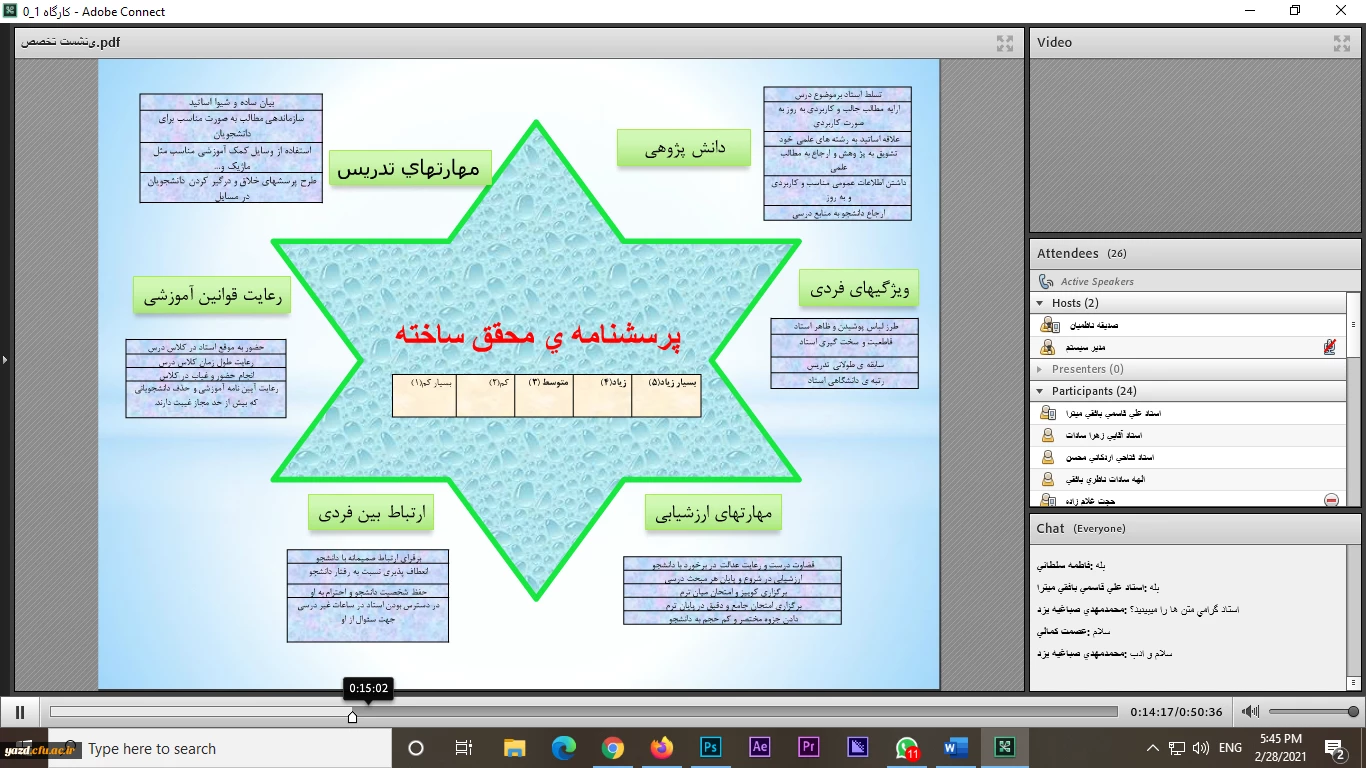Open Adobe After Effects from taskbar
This screenshot has width=1366, height=768.
tap(760, 747)
